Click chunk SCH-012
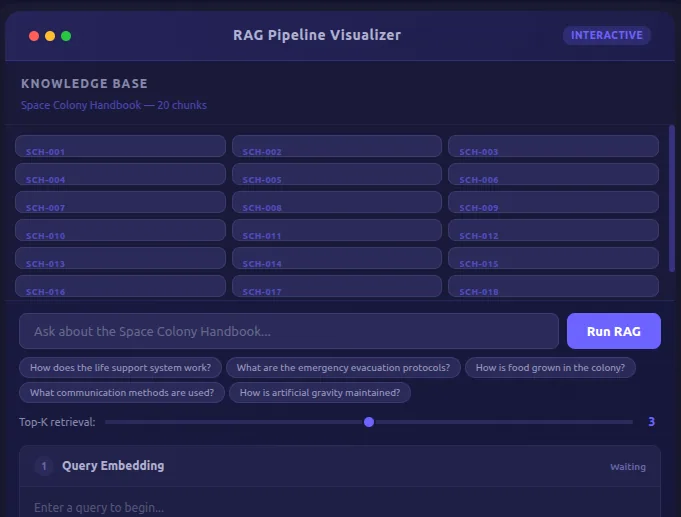The image size is (681, 517). click(553, 230)
